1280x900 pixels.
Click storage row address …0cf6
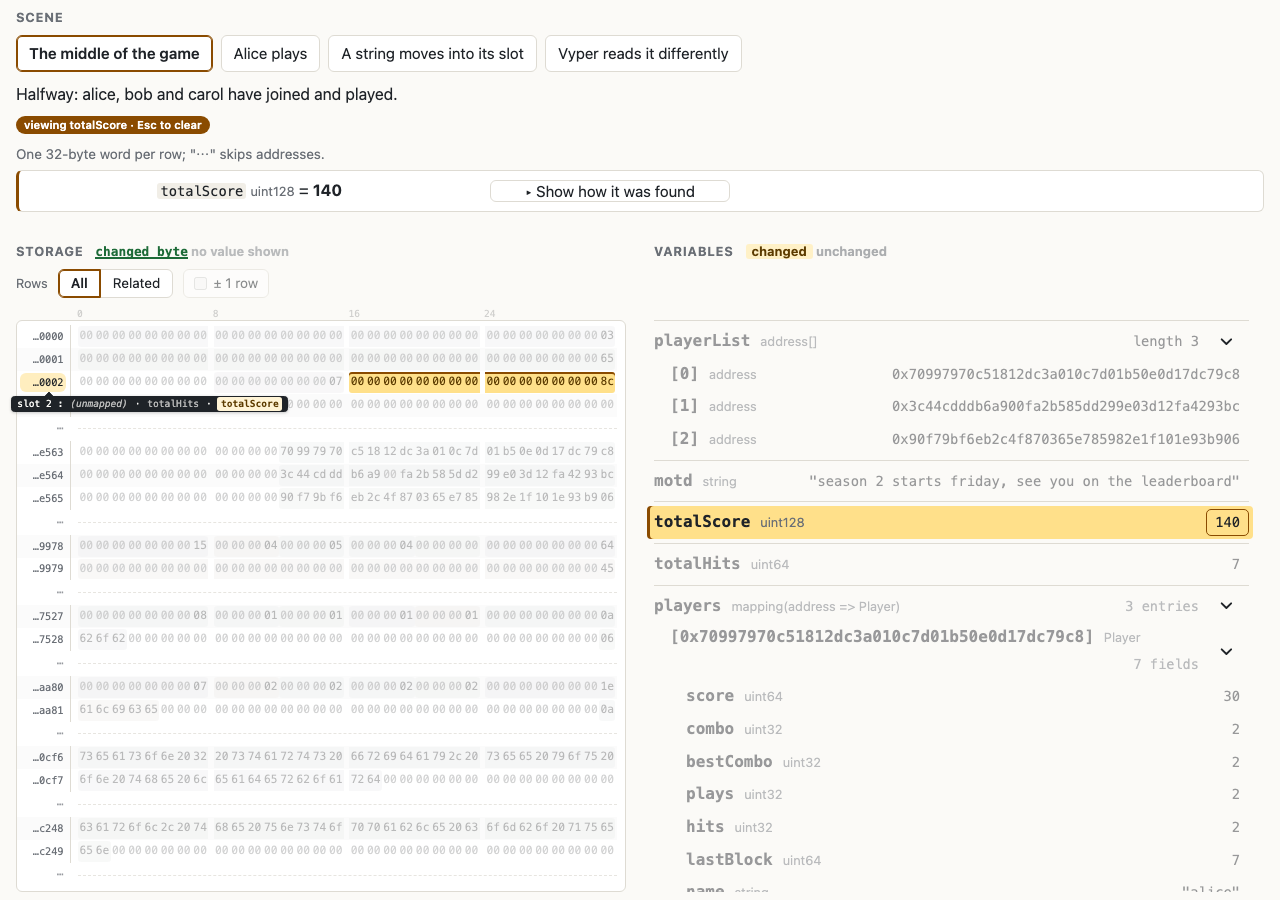click(x=47, y=757)
